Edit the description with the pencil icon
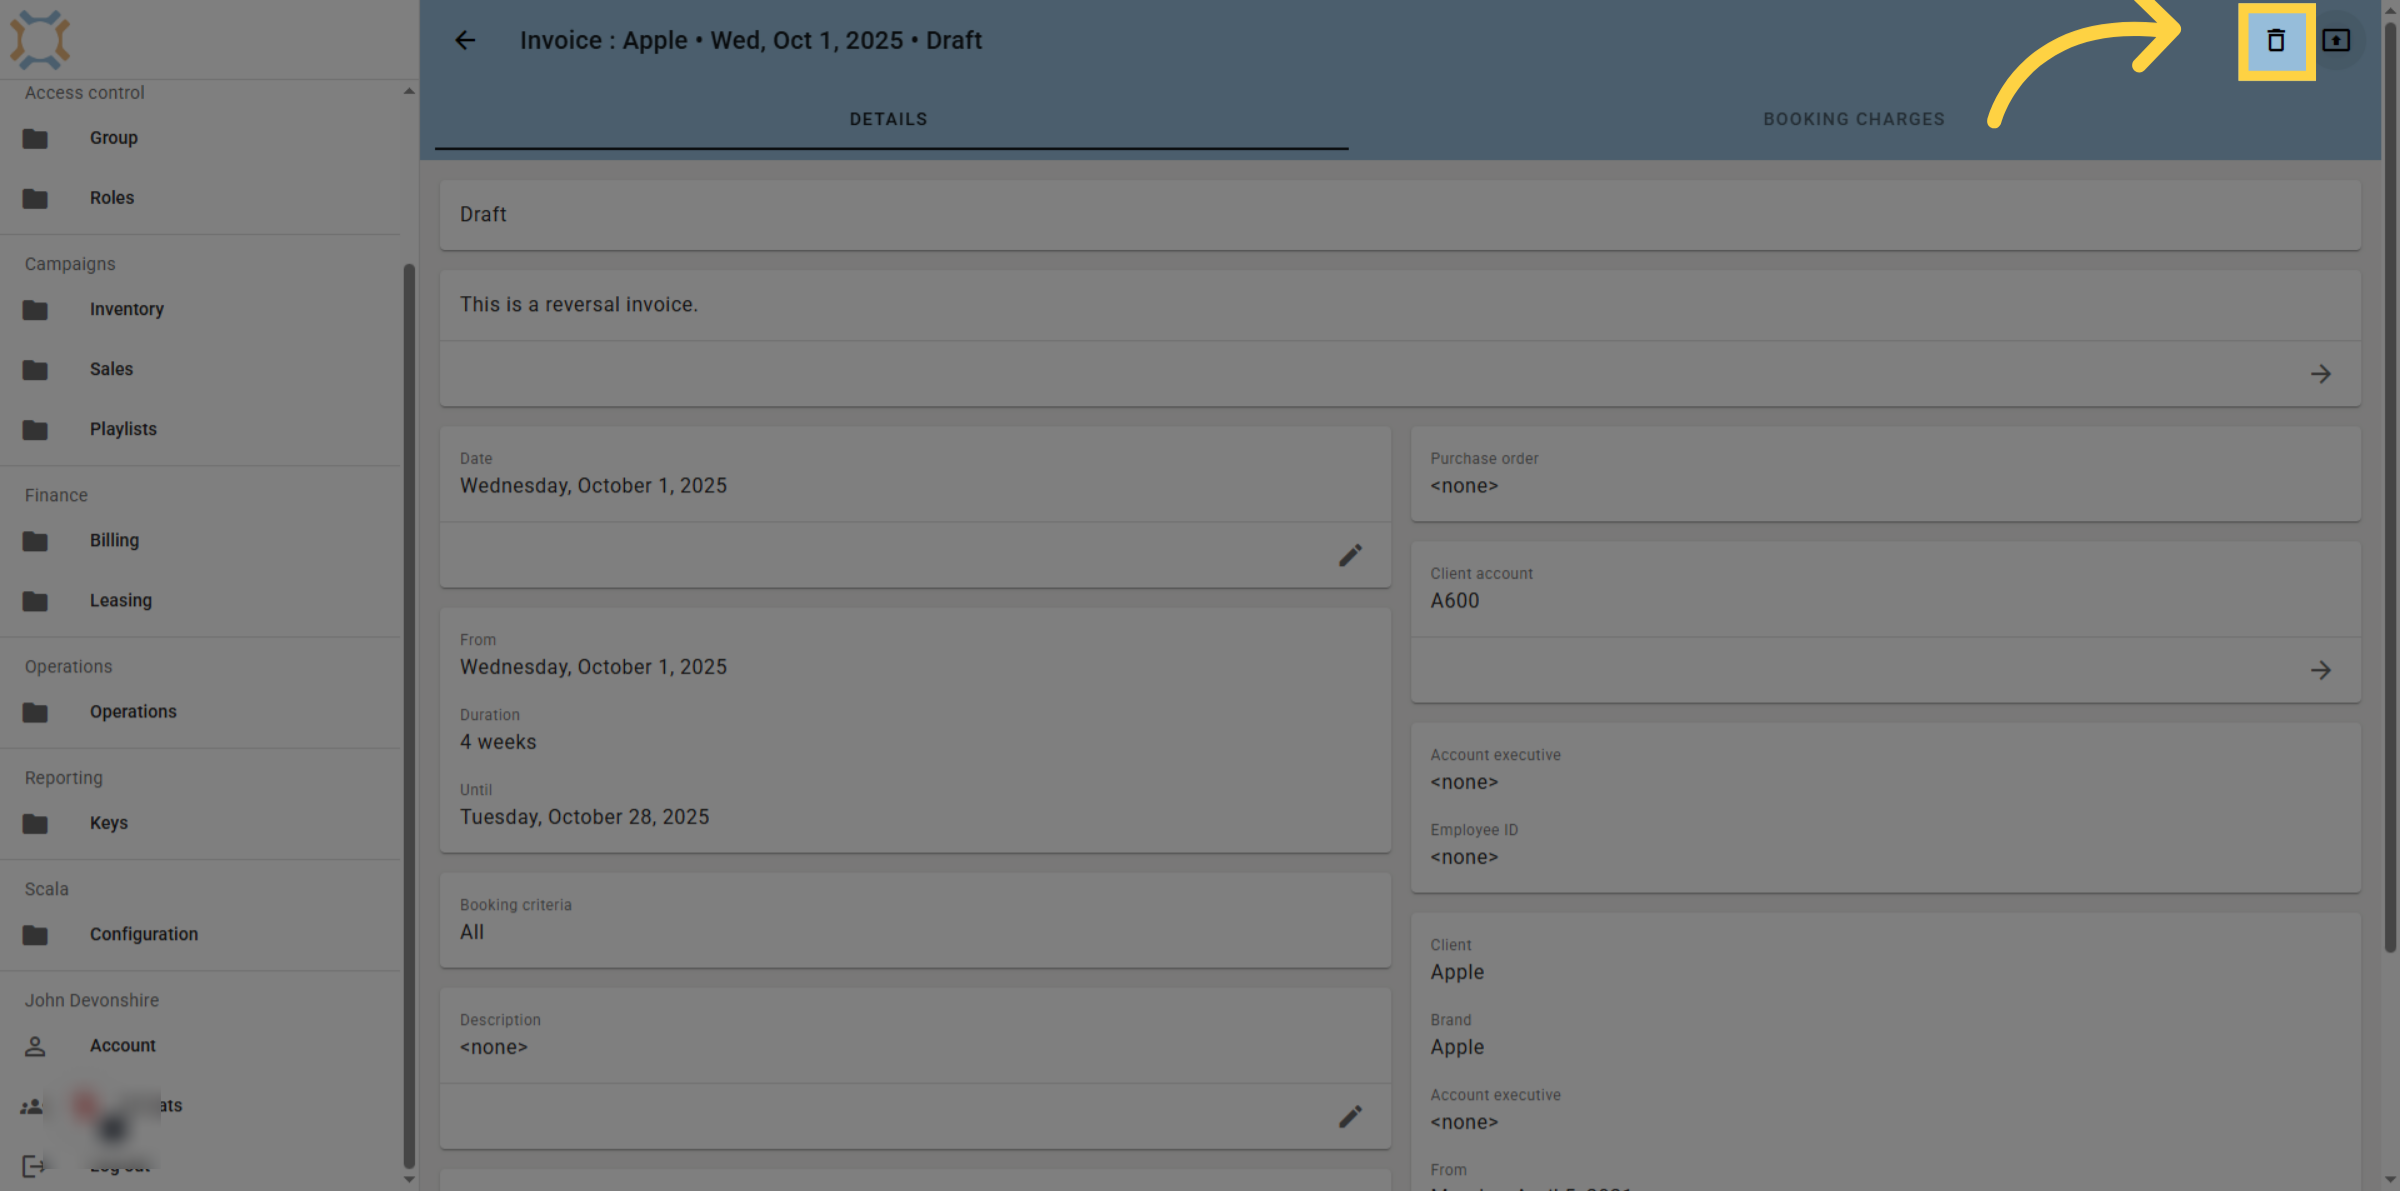 coord(1350,1116)
